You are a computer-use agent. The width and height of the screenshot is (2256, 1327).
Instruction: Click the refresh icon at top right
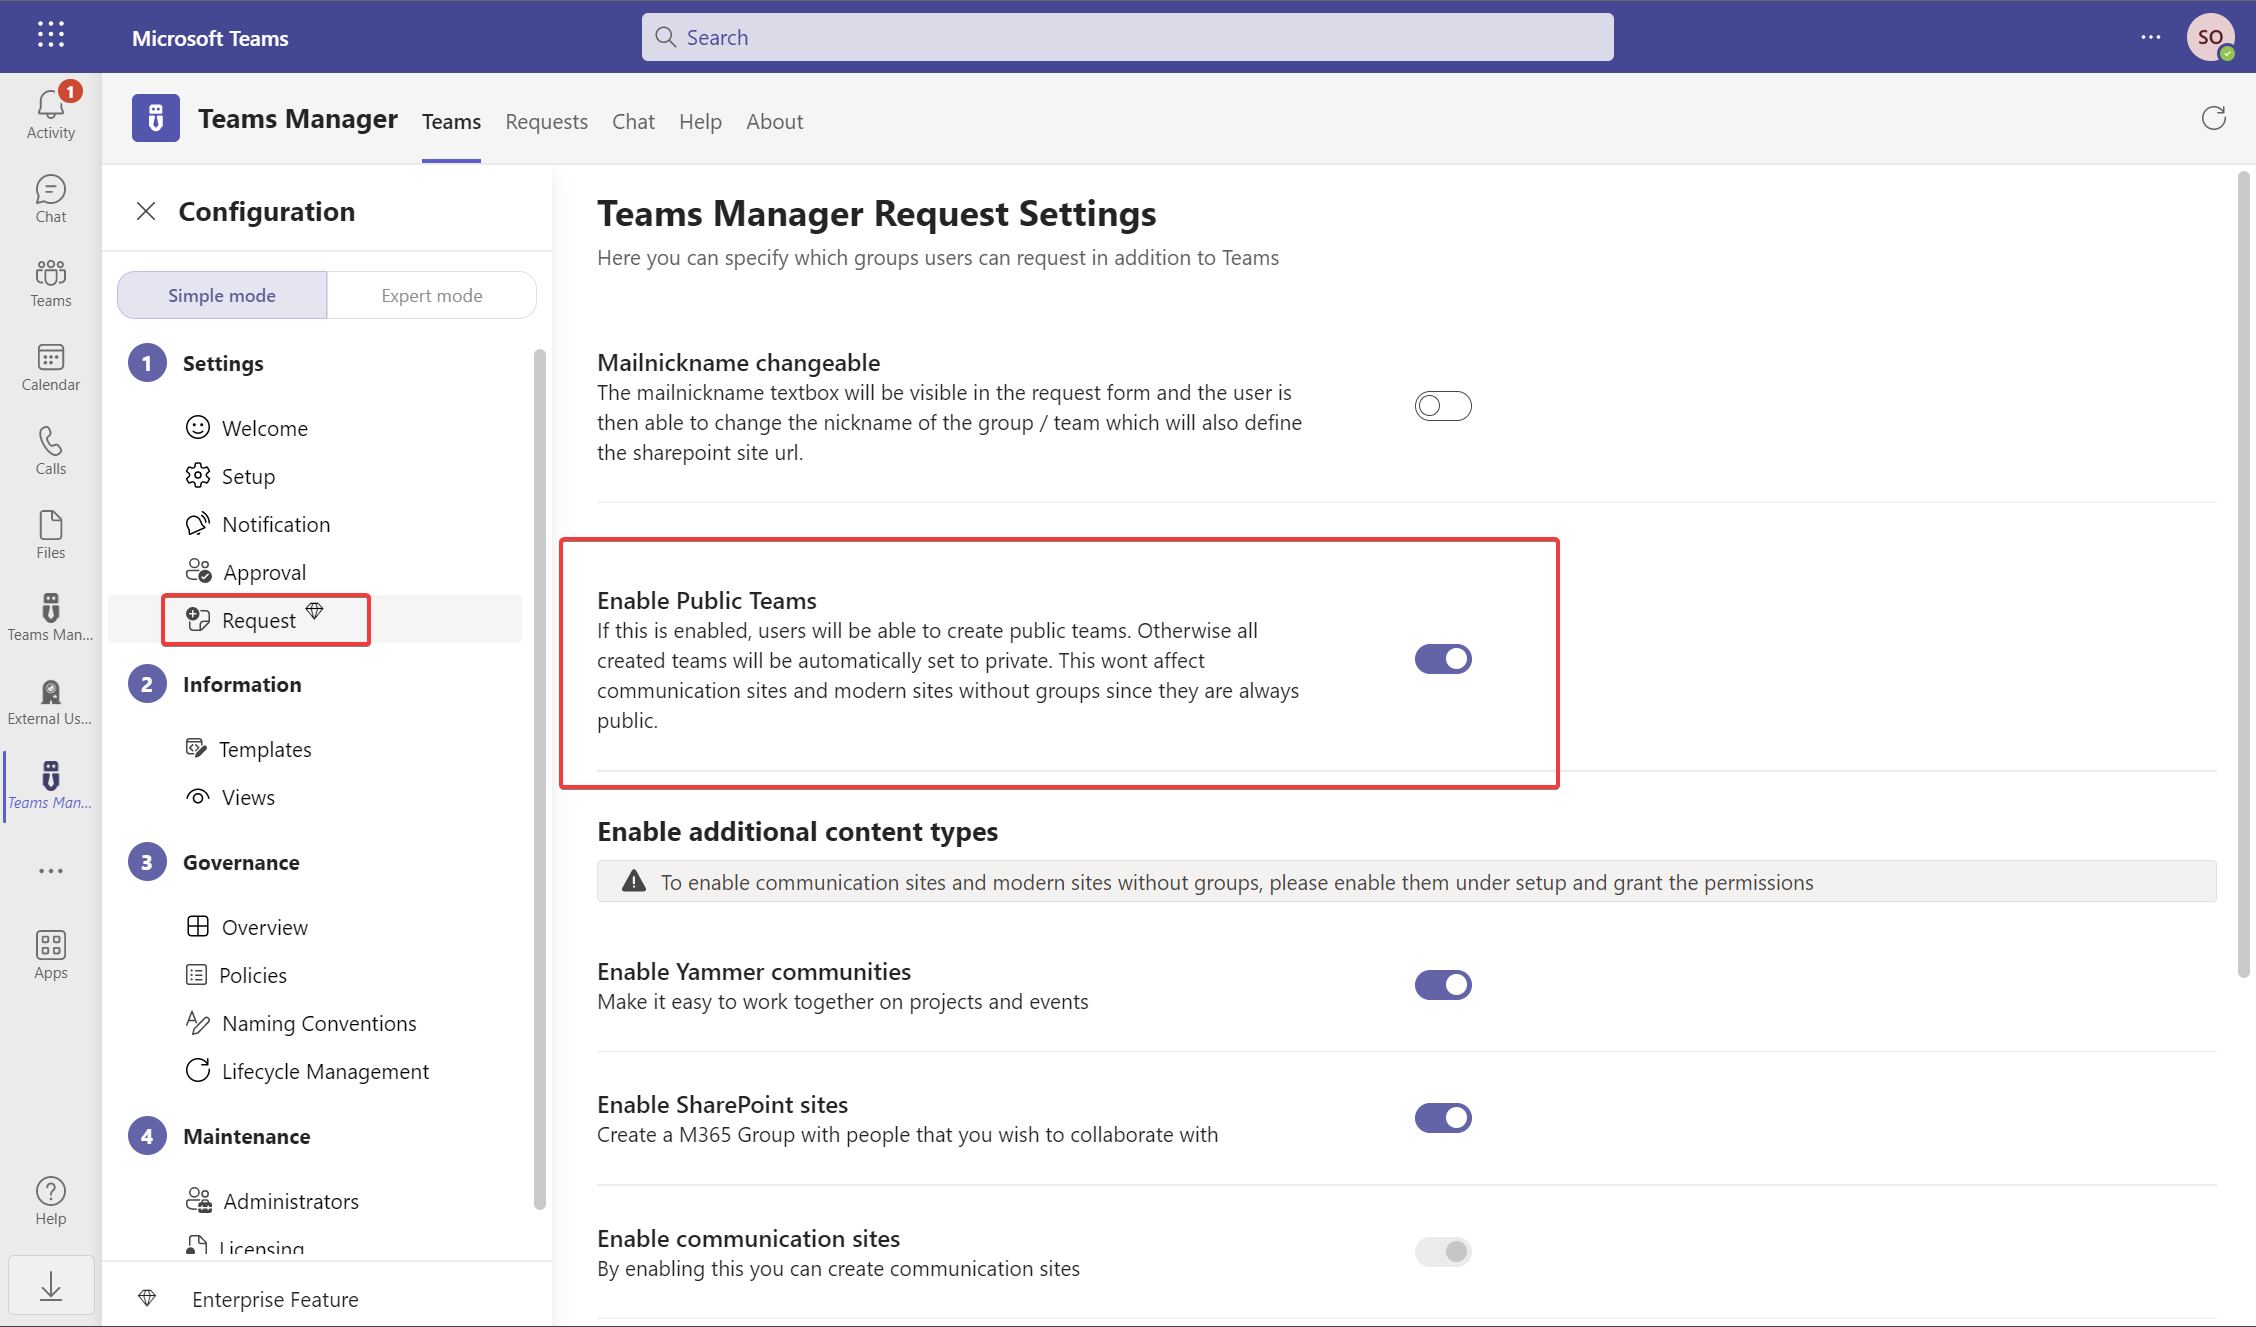2214,118
